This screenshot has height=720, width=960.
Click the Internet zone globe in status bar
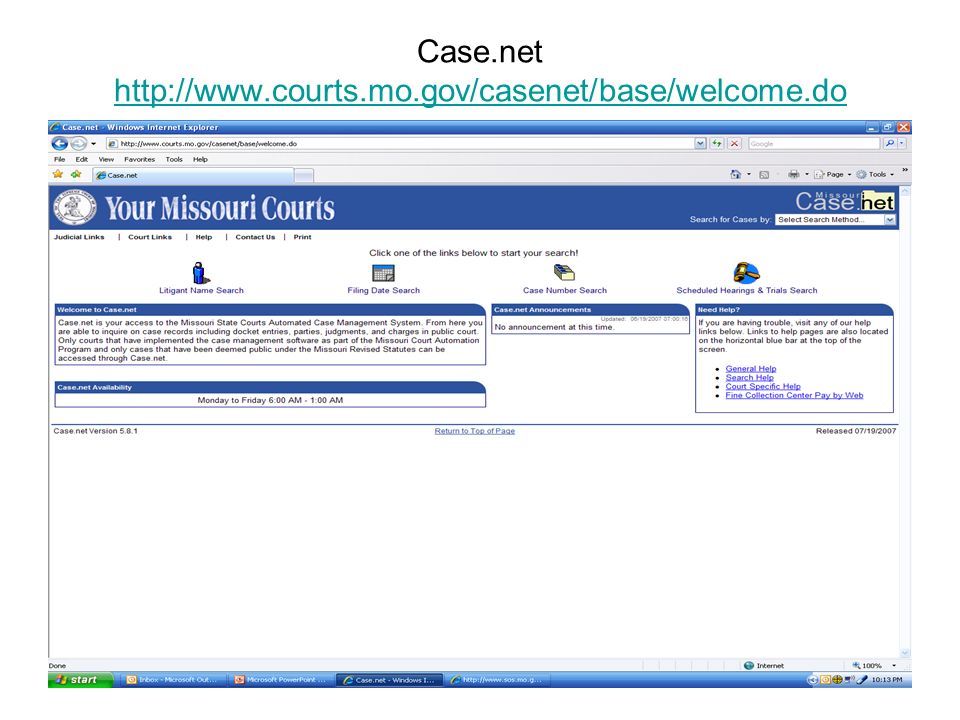click(748, 666)
